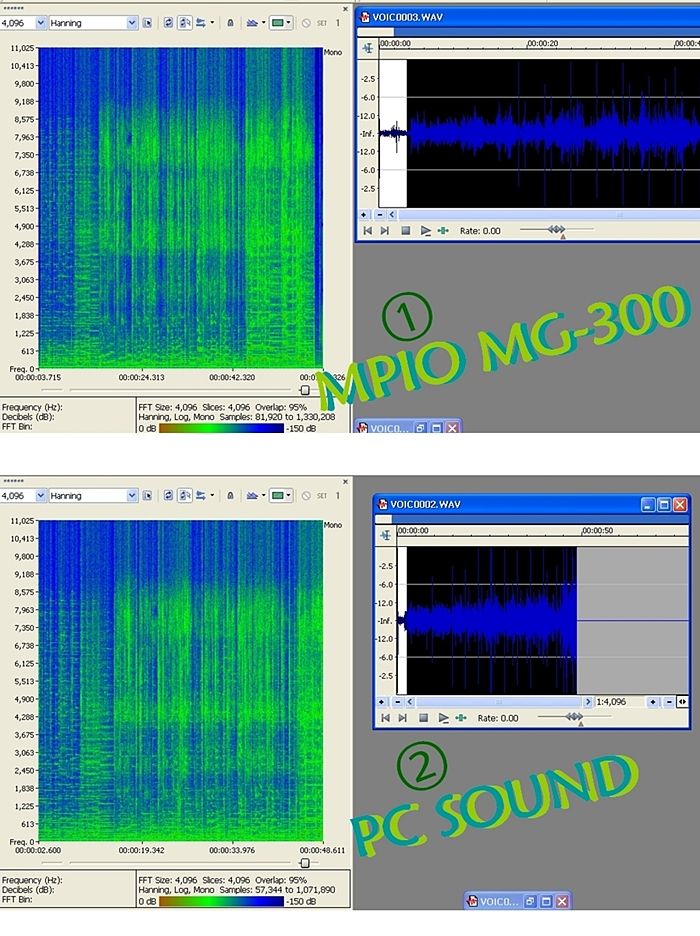Click level zoom out minus in VOIC0002.WAV window
Image resolution: width=700 pixels, height=936 pixels.
tap(669, 702)
